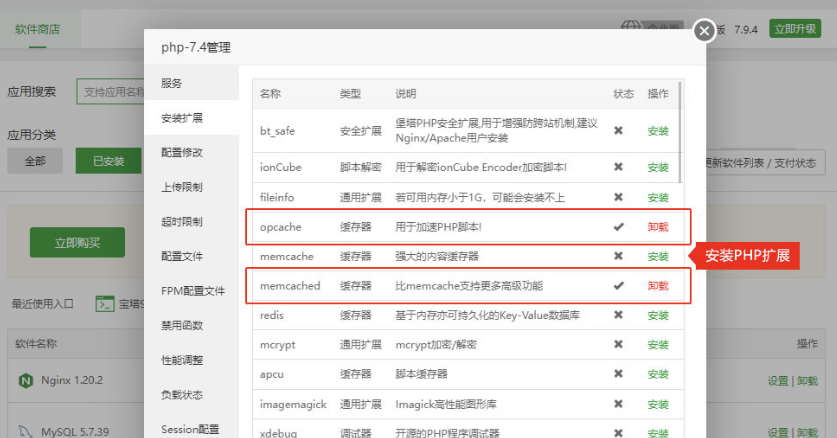Click the terminal icon beside 最近使用入口

click(105, 304)
